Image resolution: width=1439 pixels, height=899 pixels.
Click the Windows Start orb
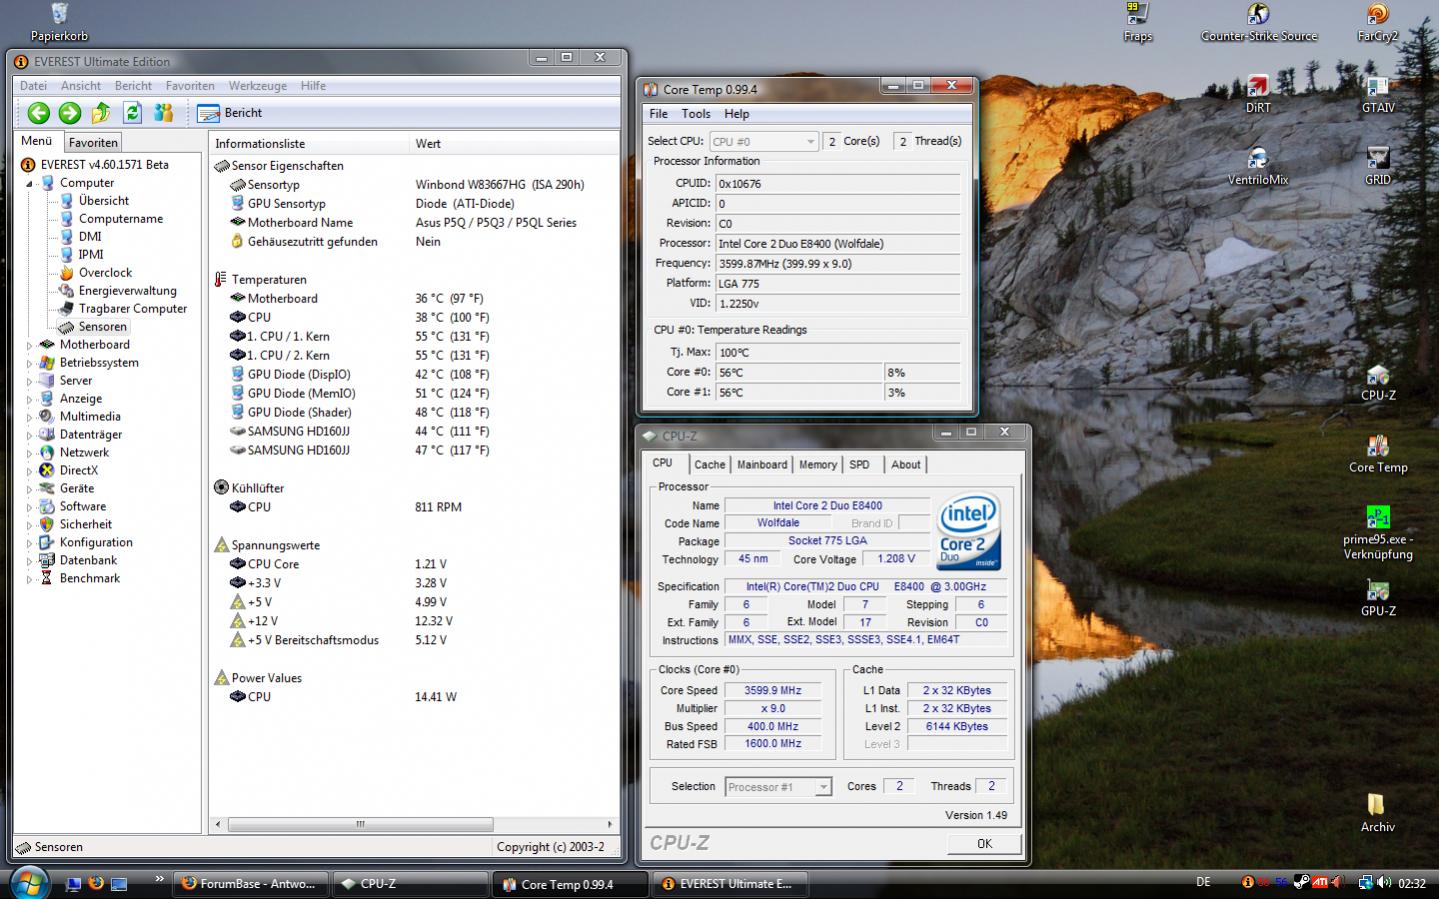click(x=30, y=883)
